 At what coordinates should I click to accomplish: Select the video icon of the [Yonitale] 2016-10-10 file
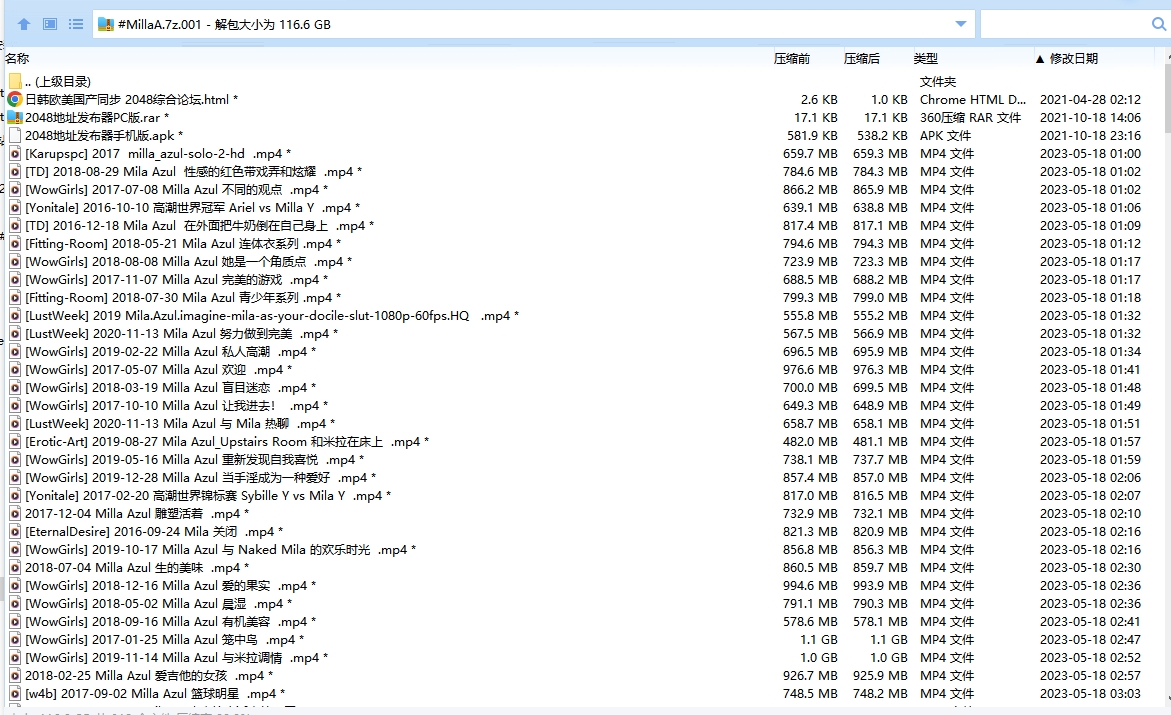point(15,208)
